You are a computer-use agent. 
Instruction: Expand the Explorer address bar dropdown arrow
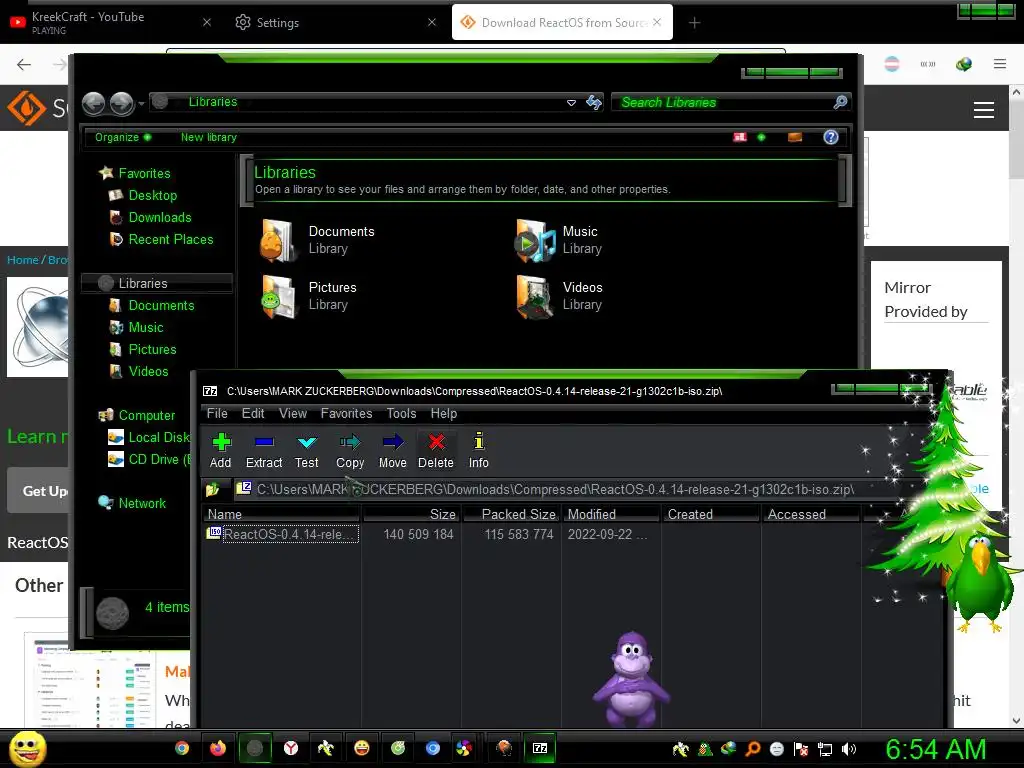(x=571, y=103)
